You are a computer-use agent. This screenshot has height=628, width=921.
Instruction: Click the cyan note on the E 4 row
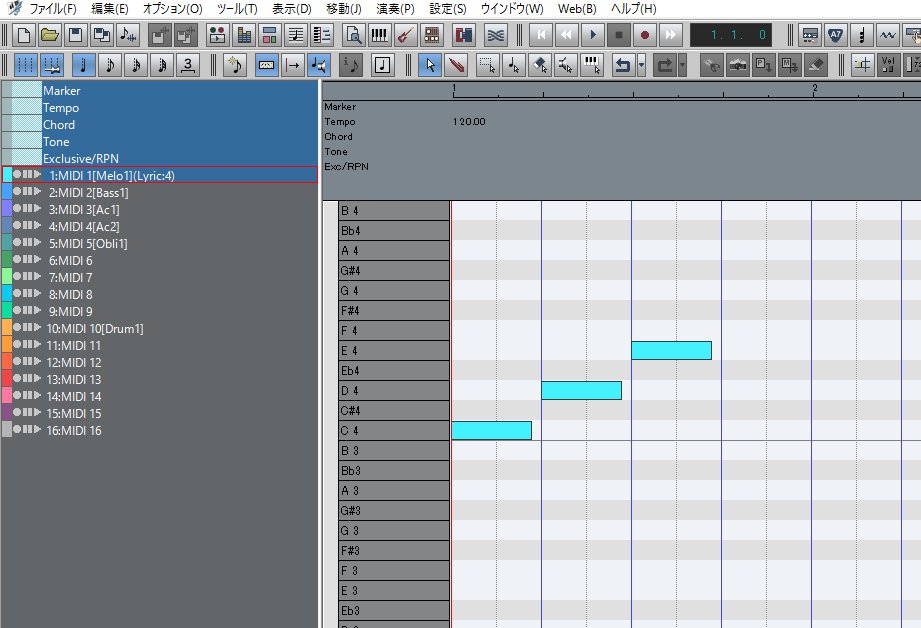click(671, 351)
